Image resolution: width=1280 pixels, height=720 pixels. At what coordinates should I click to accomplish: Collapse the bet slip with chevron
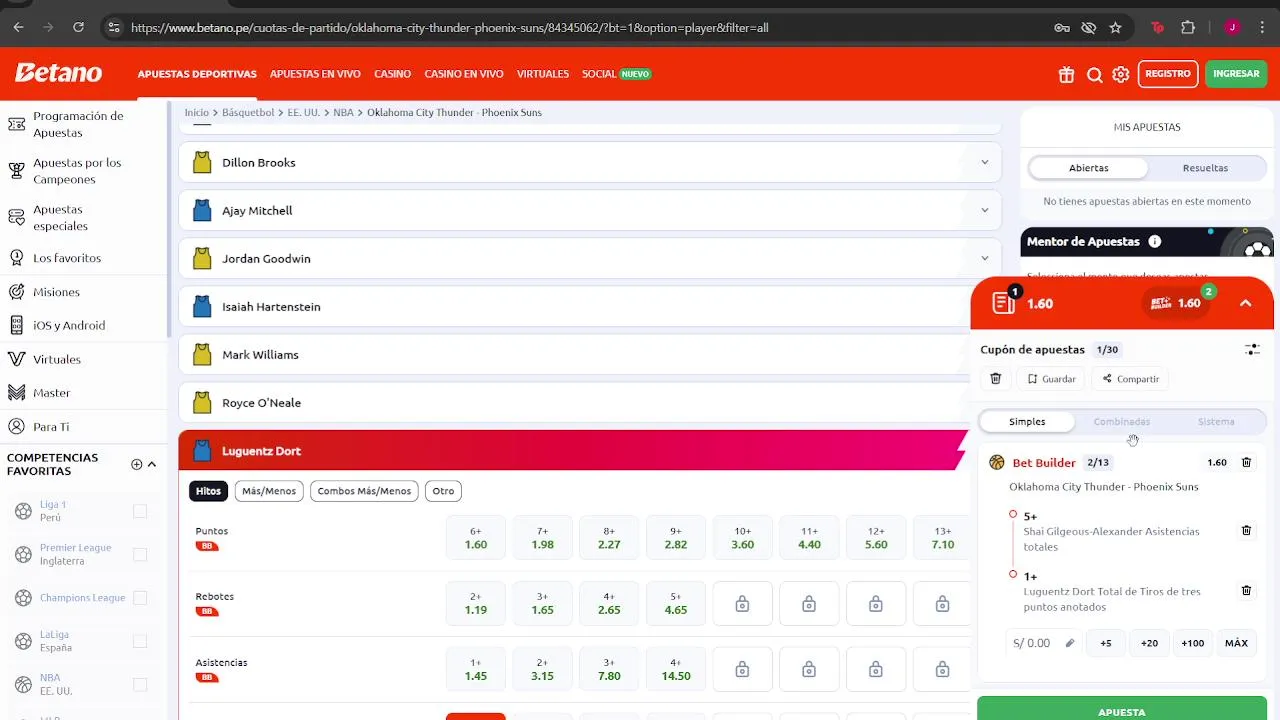coord(1245,303)
